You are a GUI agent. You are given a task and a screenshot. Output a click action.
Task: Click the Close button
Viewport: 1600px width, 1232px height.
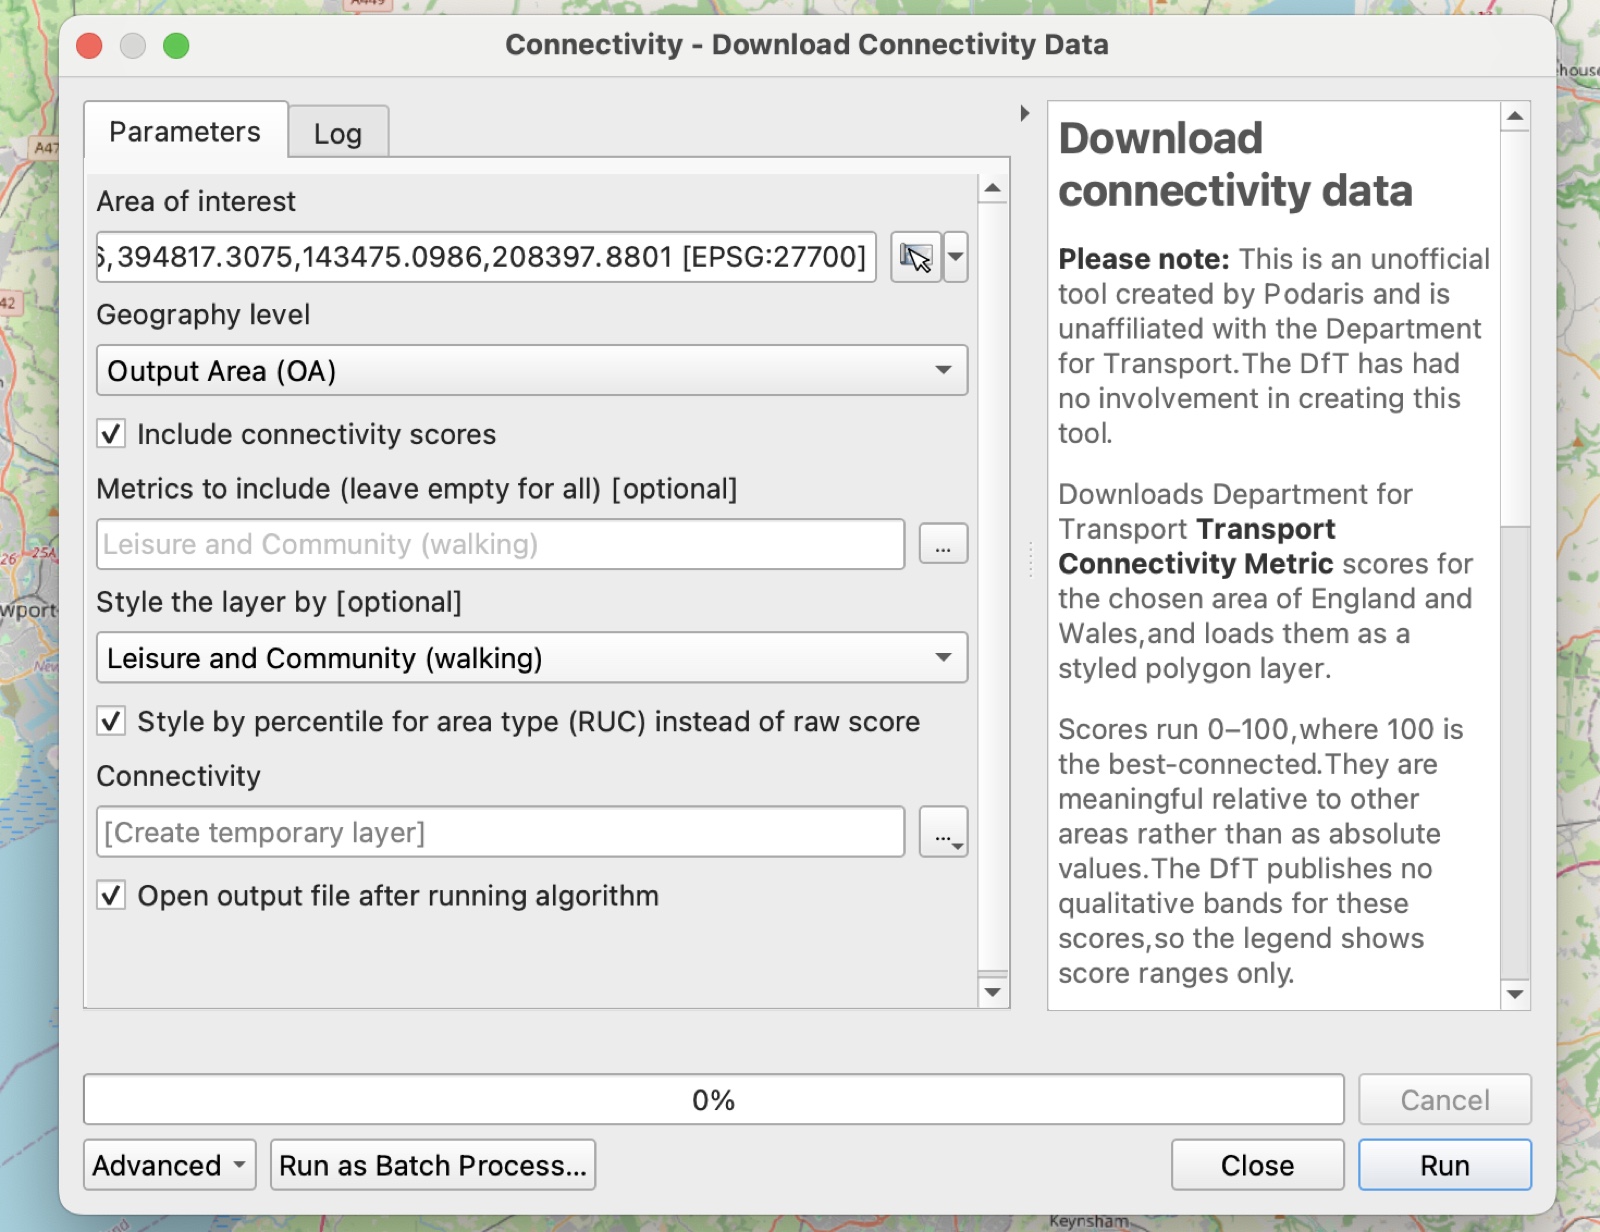(1257, 1165)
